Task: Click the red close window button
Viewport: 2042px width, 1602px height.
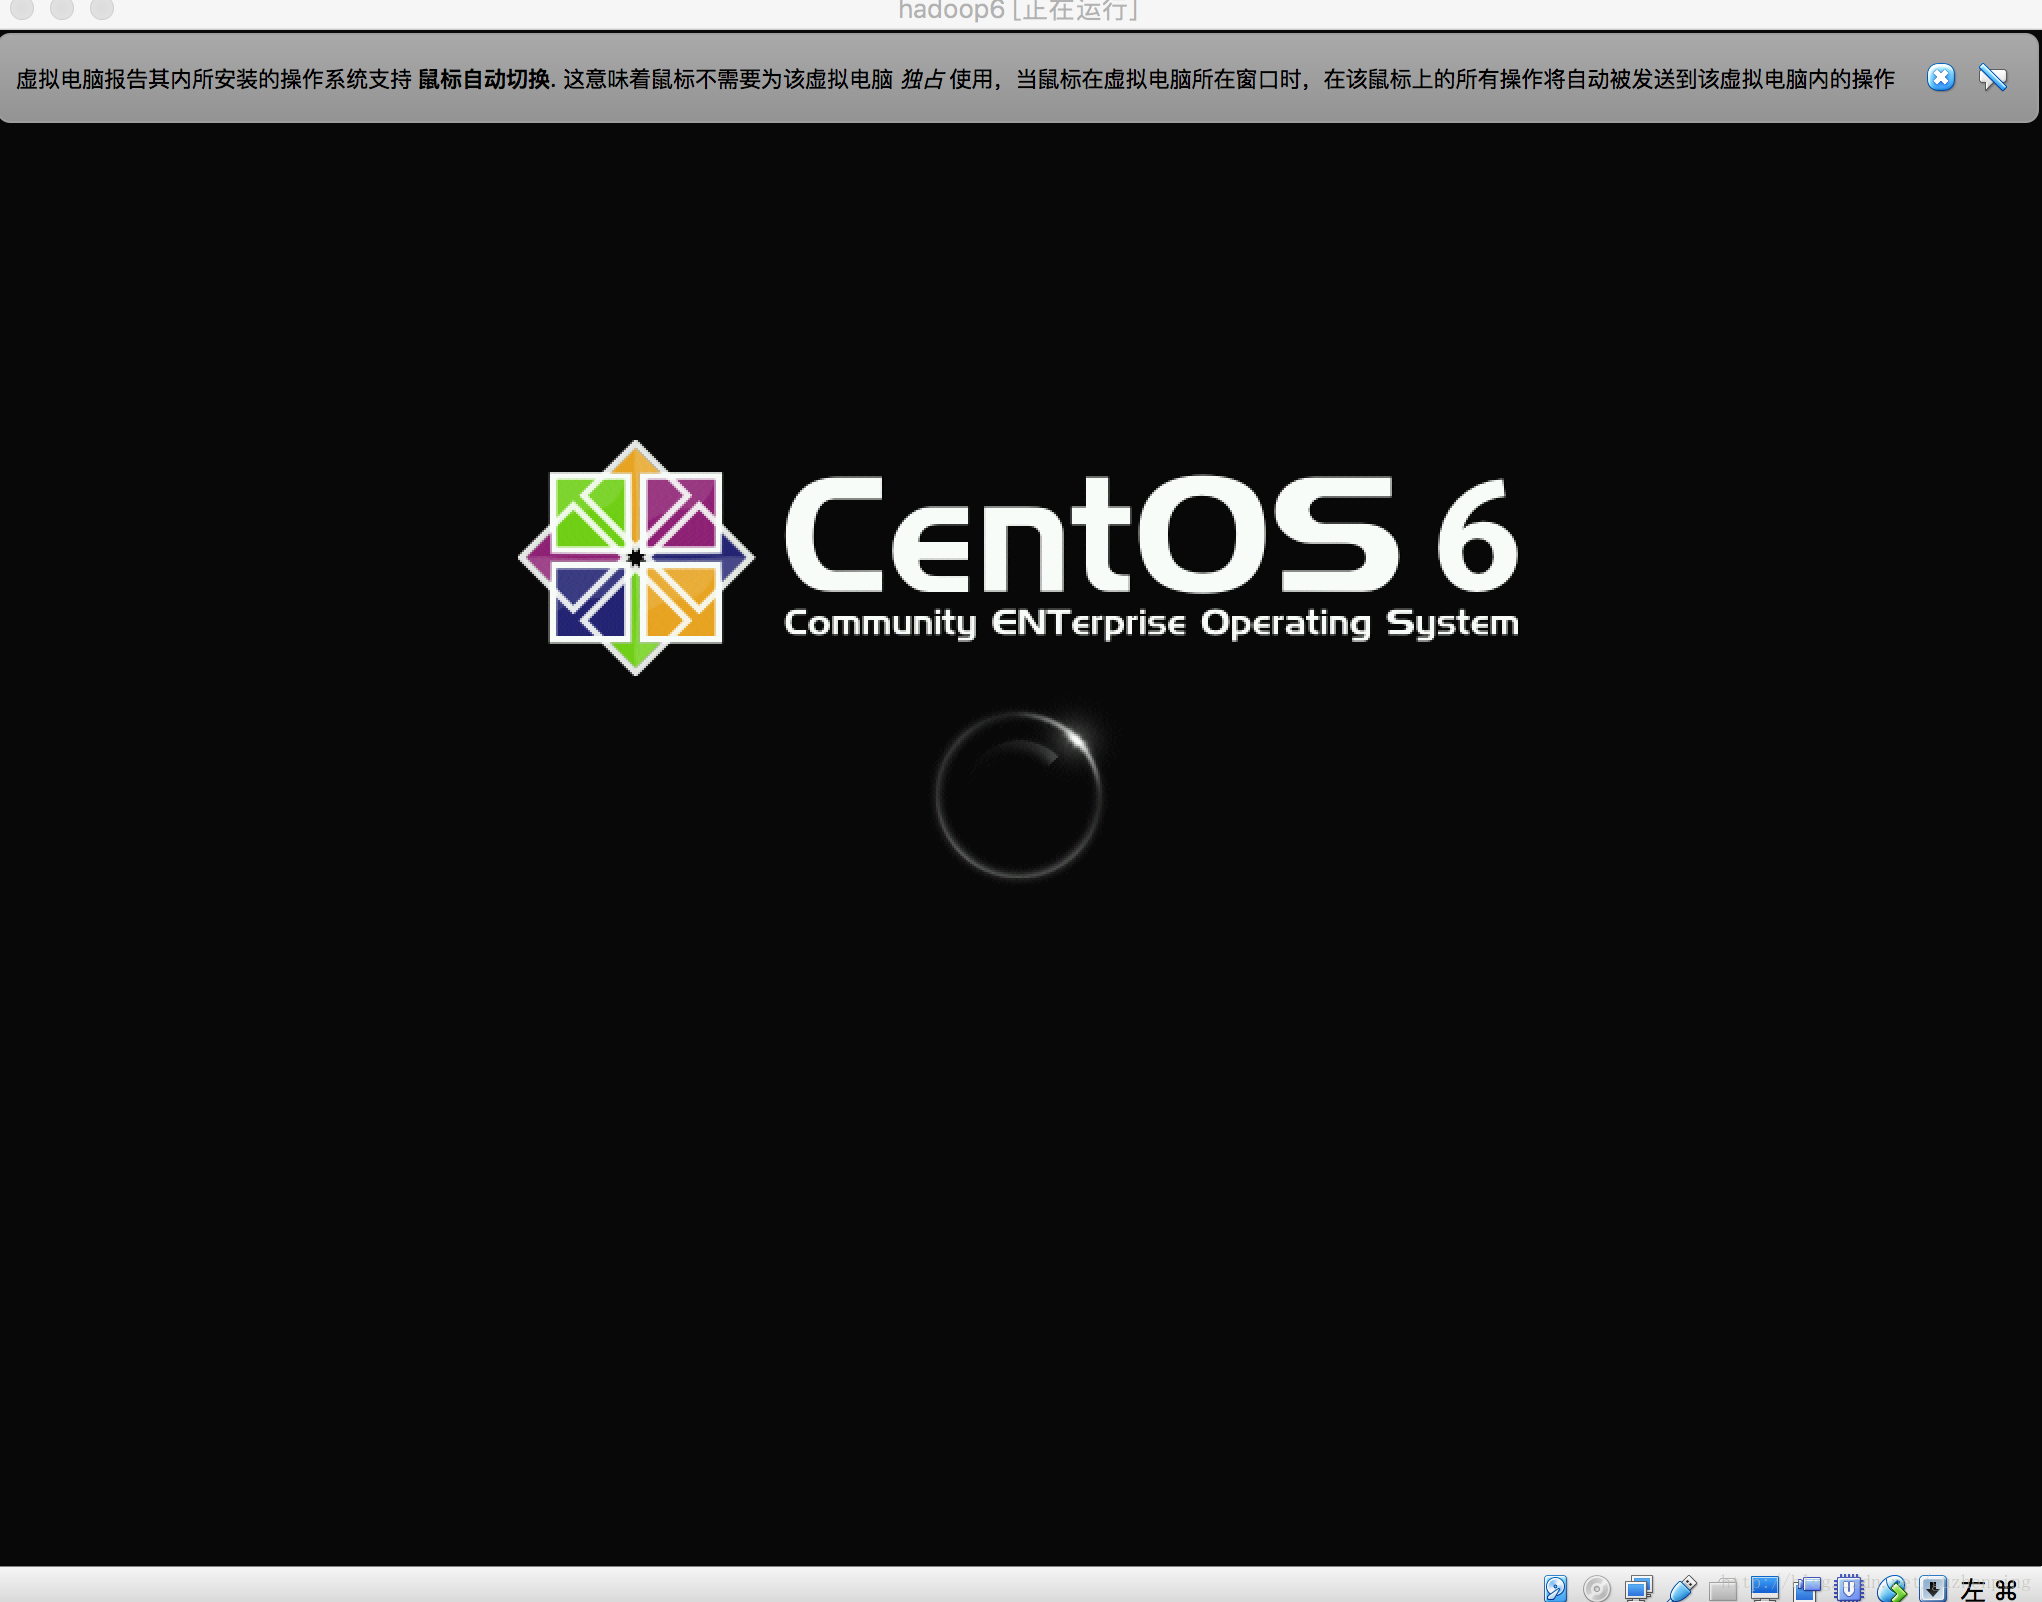Action: point(22,10)
